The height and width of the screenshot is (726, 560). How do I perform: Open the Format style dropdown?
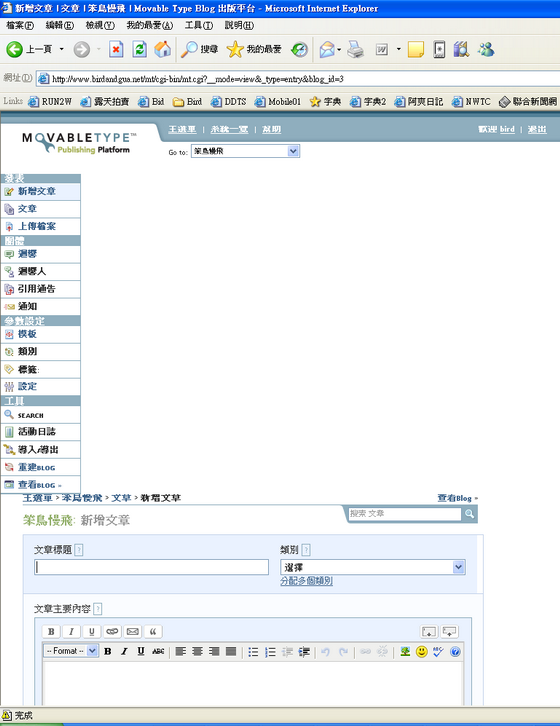tap(71, 651)
